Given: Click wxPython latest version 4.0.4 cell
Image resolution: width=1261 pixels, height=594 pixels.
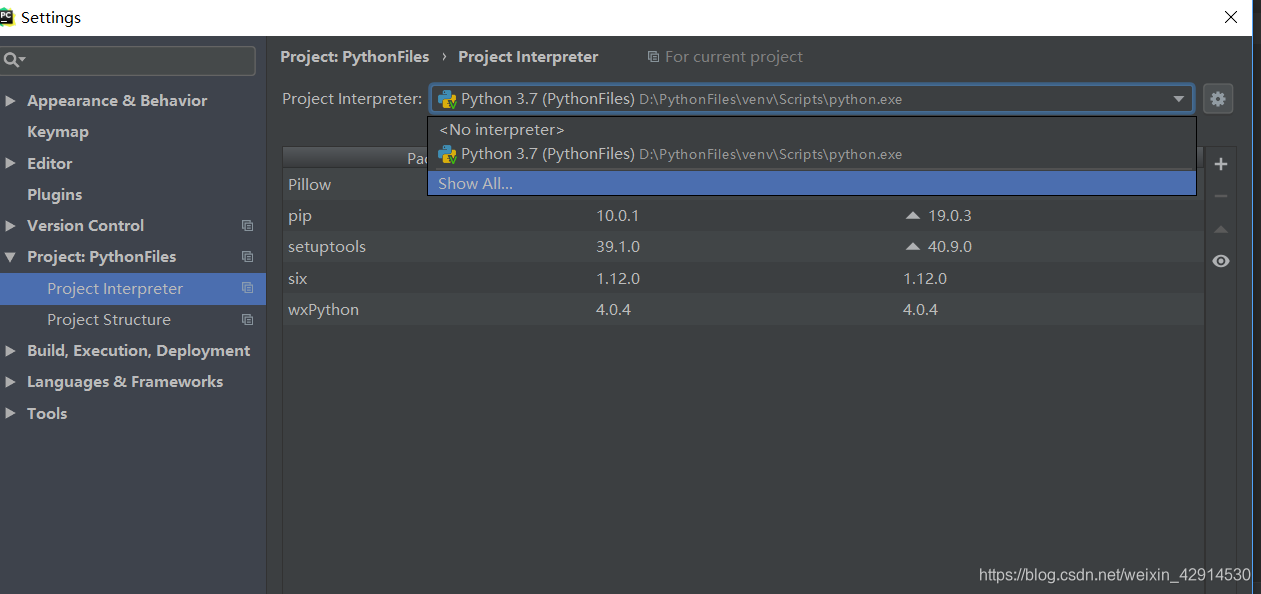Looking at the screenshot, I should (920, 309).
